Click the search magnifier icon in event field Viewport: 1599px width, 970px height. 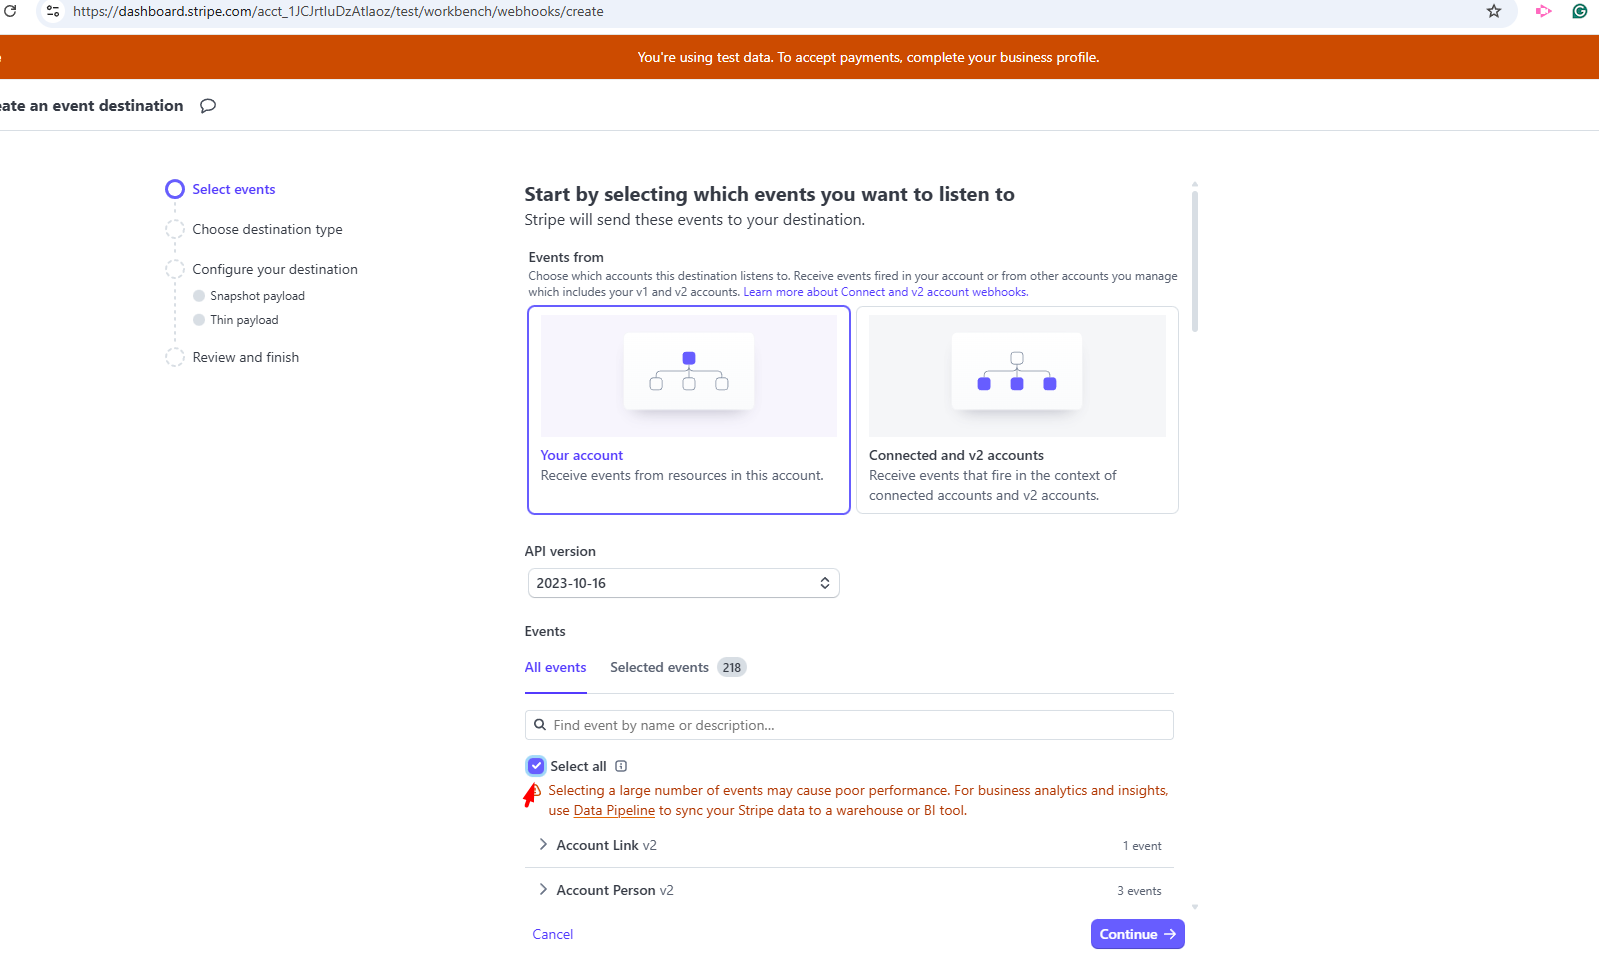(540, 725)
